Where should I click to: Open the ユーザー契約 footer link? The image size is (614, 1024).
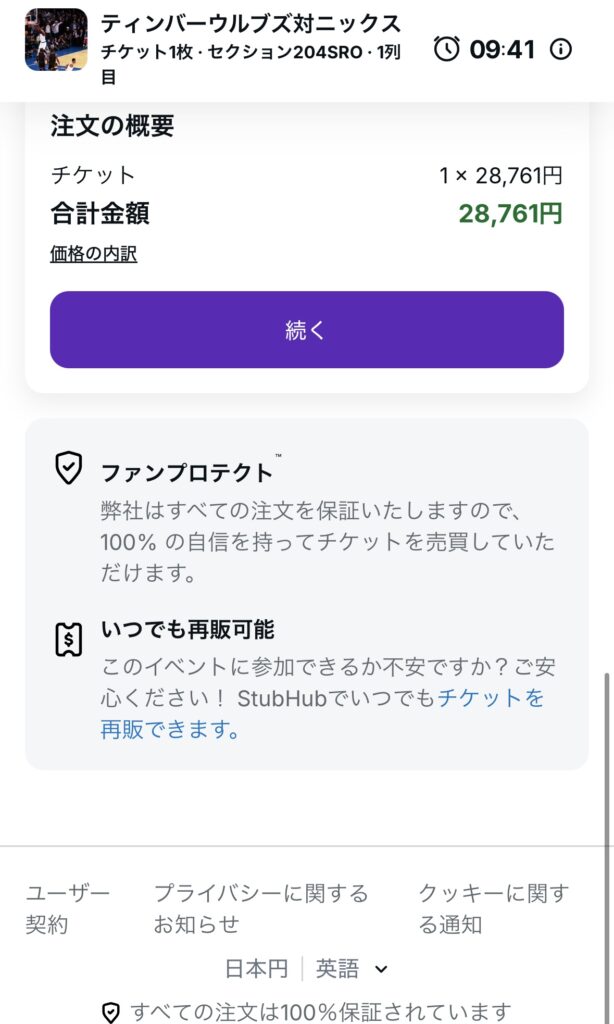[67, 908]
